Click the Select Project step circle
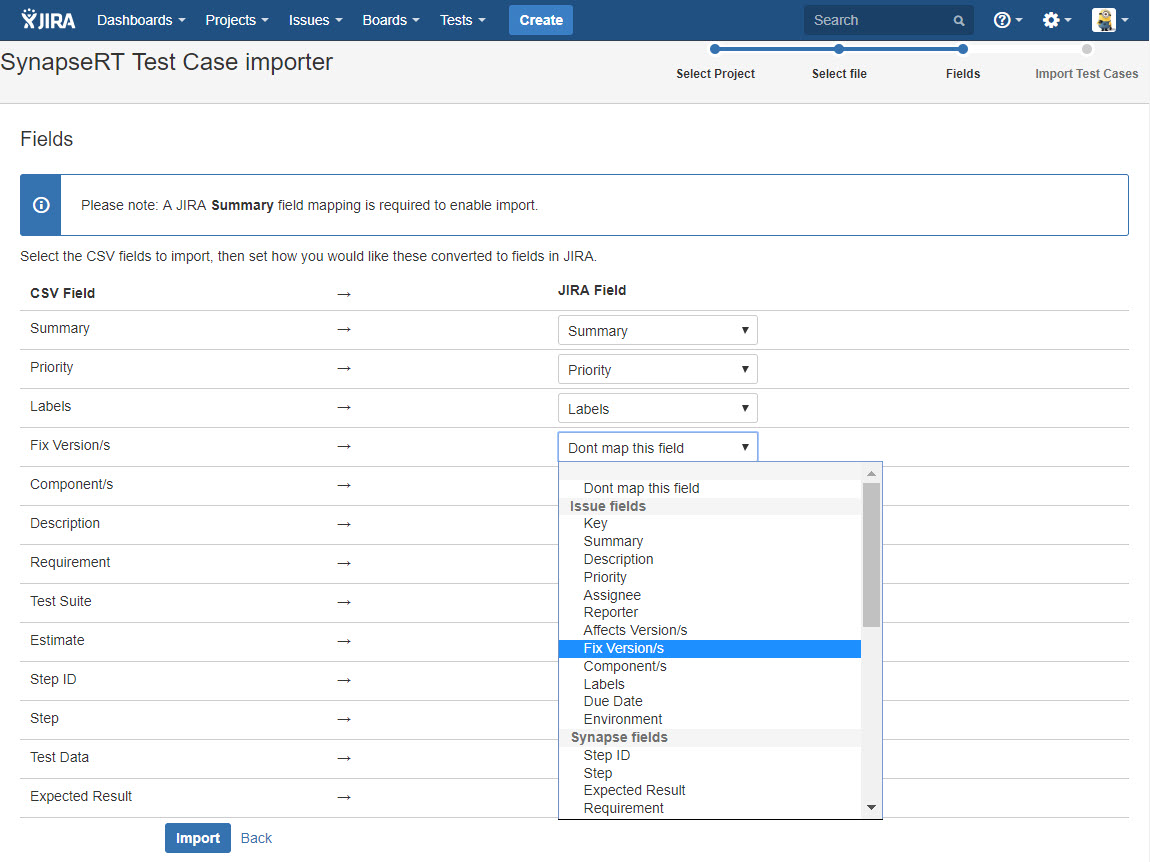 tap(715, 49)
